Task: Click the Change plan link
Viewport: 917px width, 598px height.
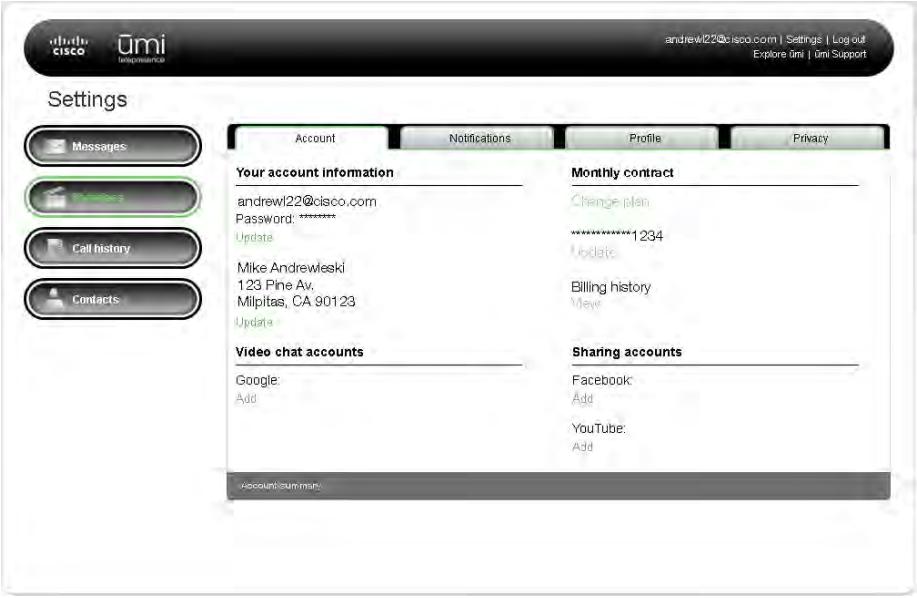Action: click(x=609, y=201)
